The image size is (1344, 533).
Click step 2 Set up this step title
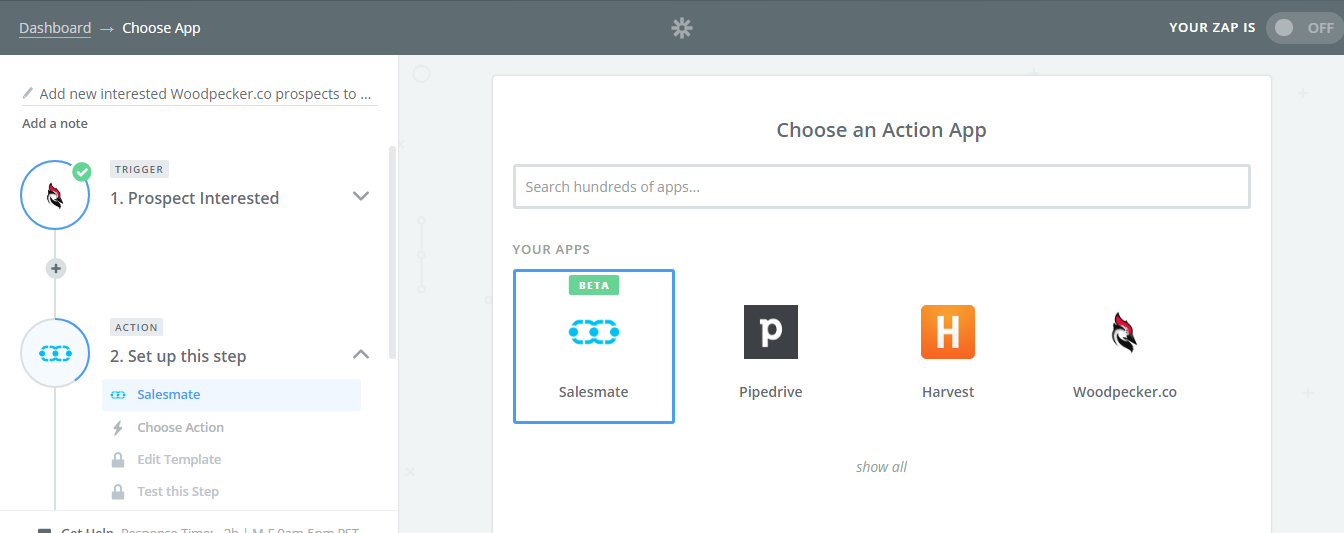pos(178,356)
